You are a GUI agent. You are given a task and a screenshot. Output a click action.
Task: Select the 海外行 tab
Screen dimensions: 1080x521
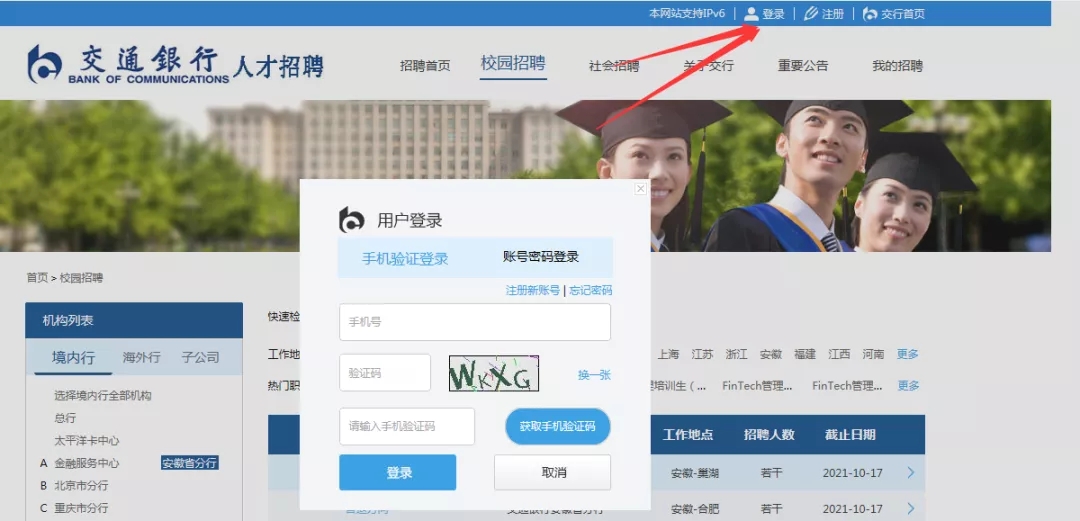(141, 357)
